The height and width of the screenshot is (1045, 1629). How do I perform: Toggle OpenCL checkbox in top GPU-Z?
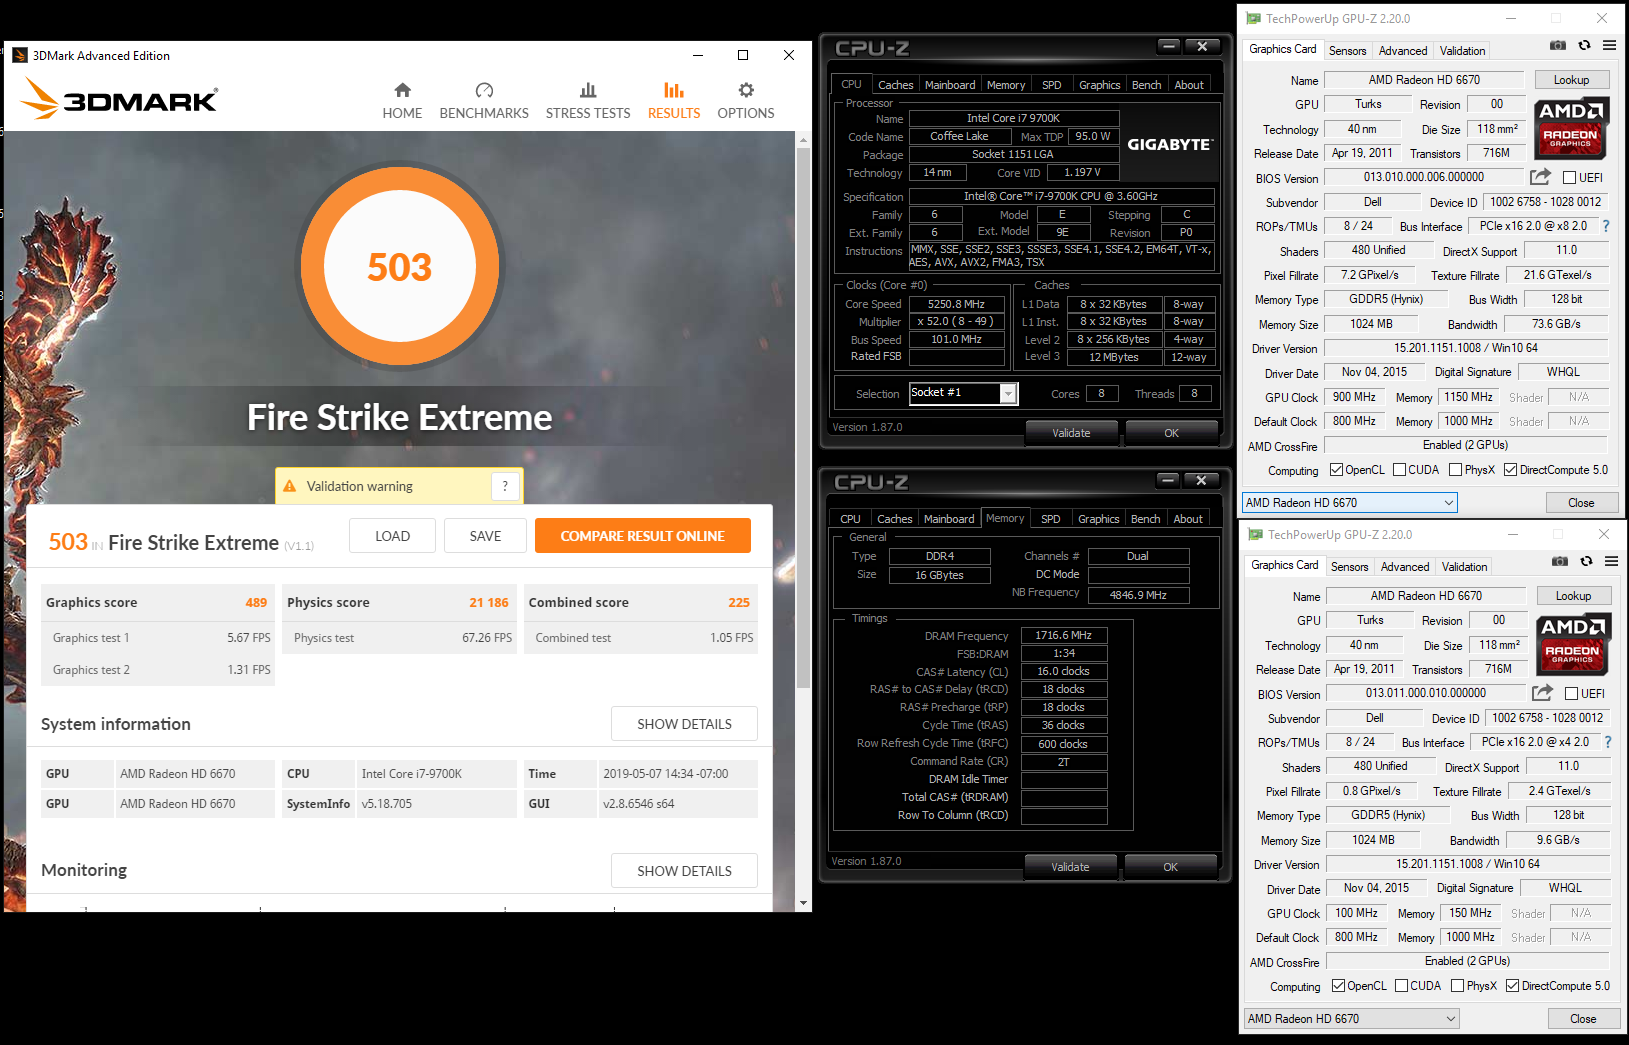[1336, 470]
